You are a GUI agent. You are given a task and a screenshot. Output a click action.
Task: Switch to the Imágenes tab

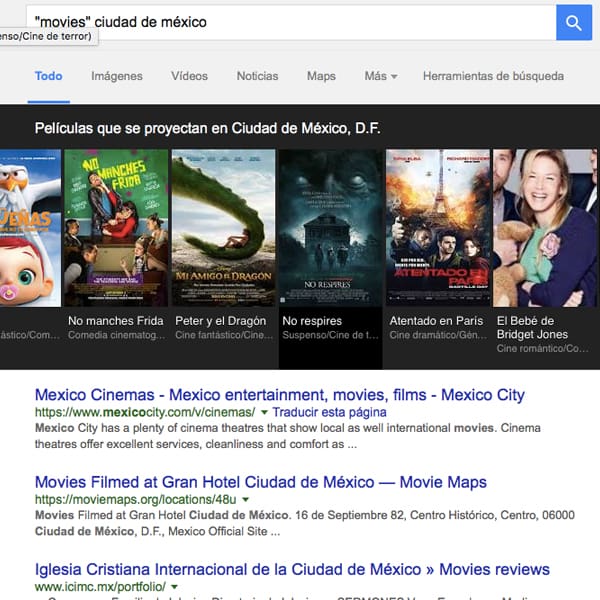117,76
